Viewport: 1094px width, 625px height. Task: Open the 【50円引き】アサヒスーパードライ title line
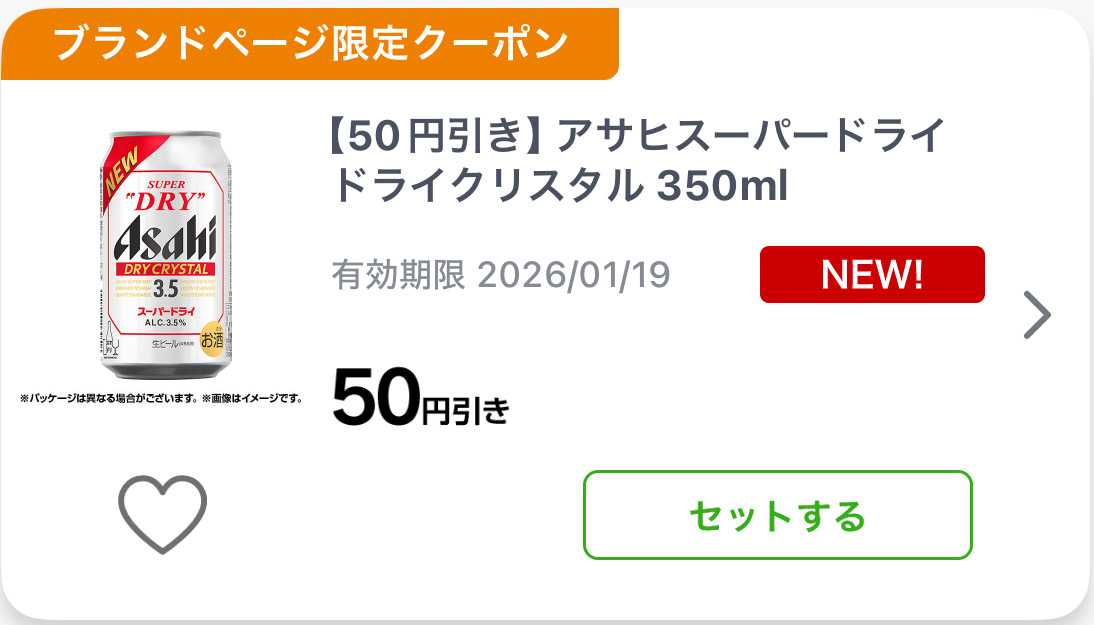(x=636, y=135)
